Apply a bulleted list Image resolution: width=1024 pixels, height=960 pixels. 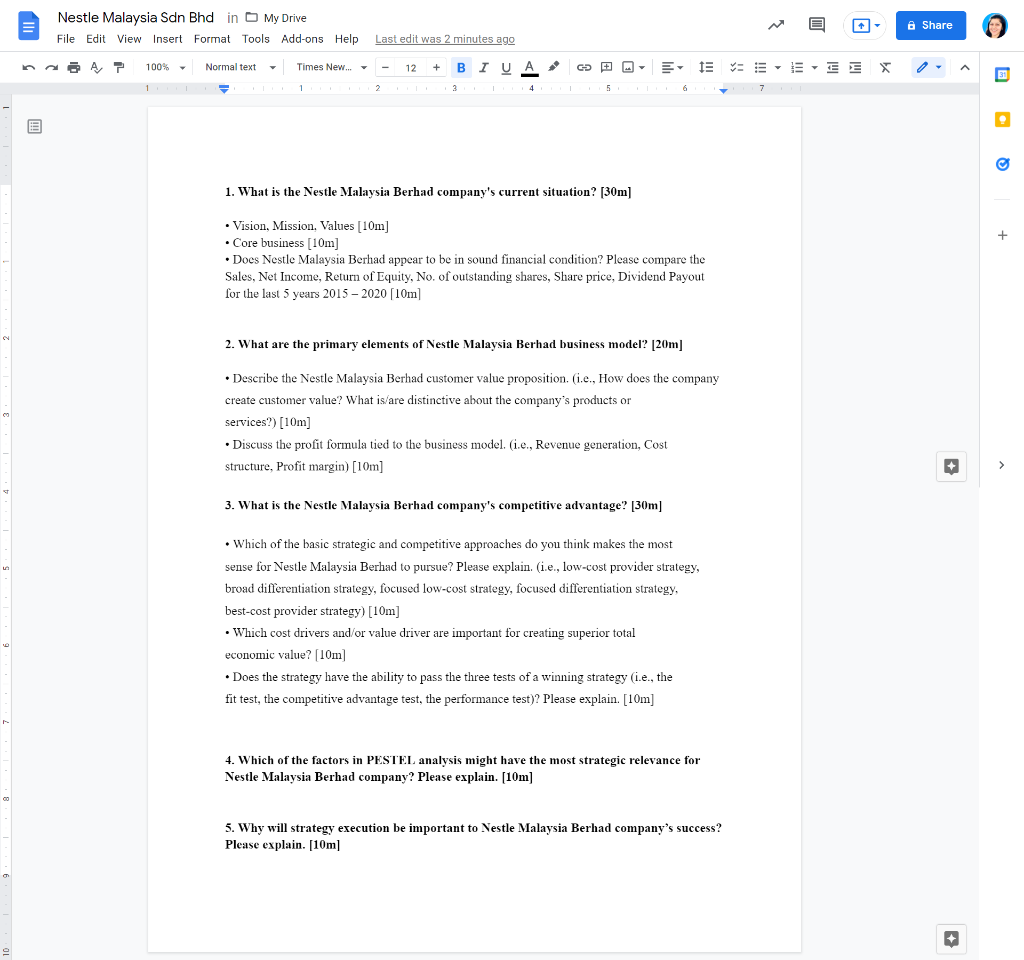[760, 67]
